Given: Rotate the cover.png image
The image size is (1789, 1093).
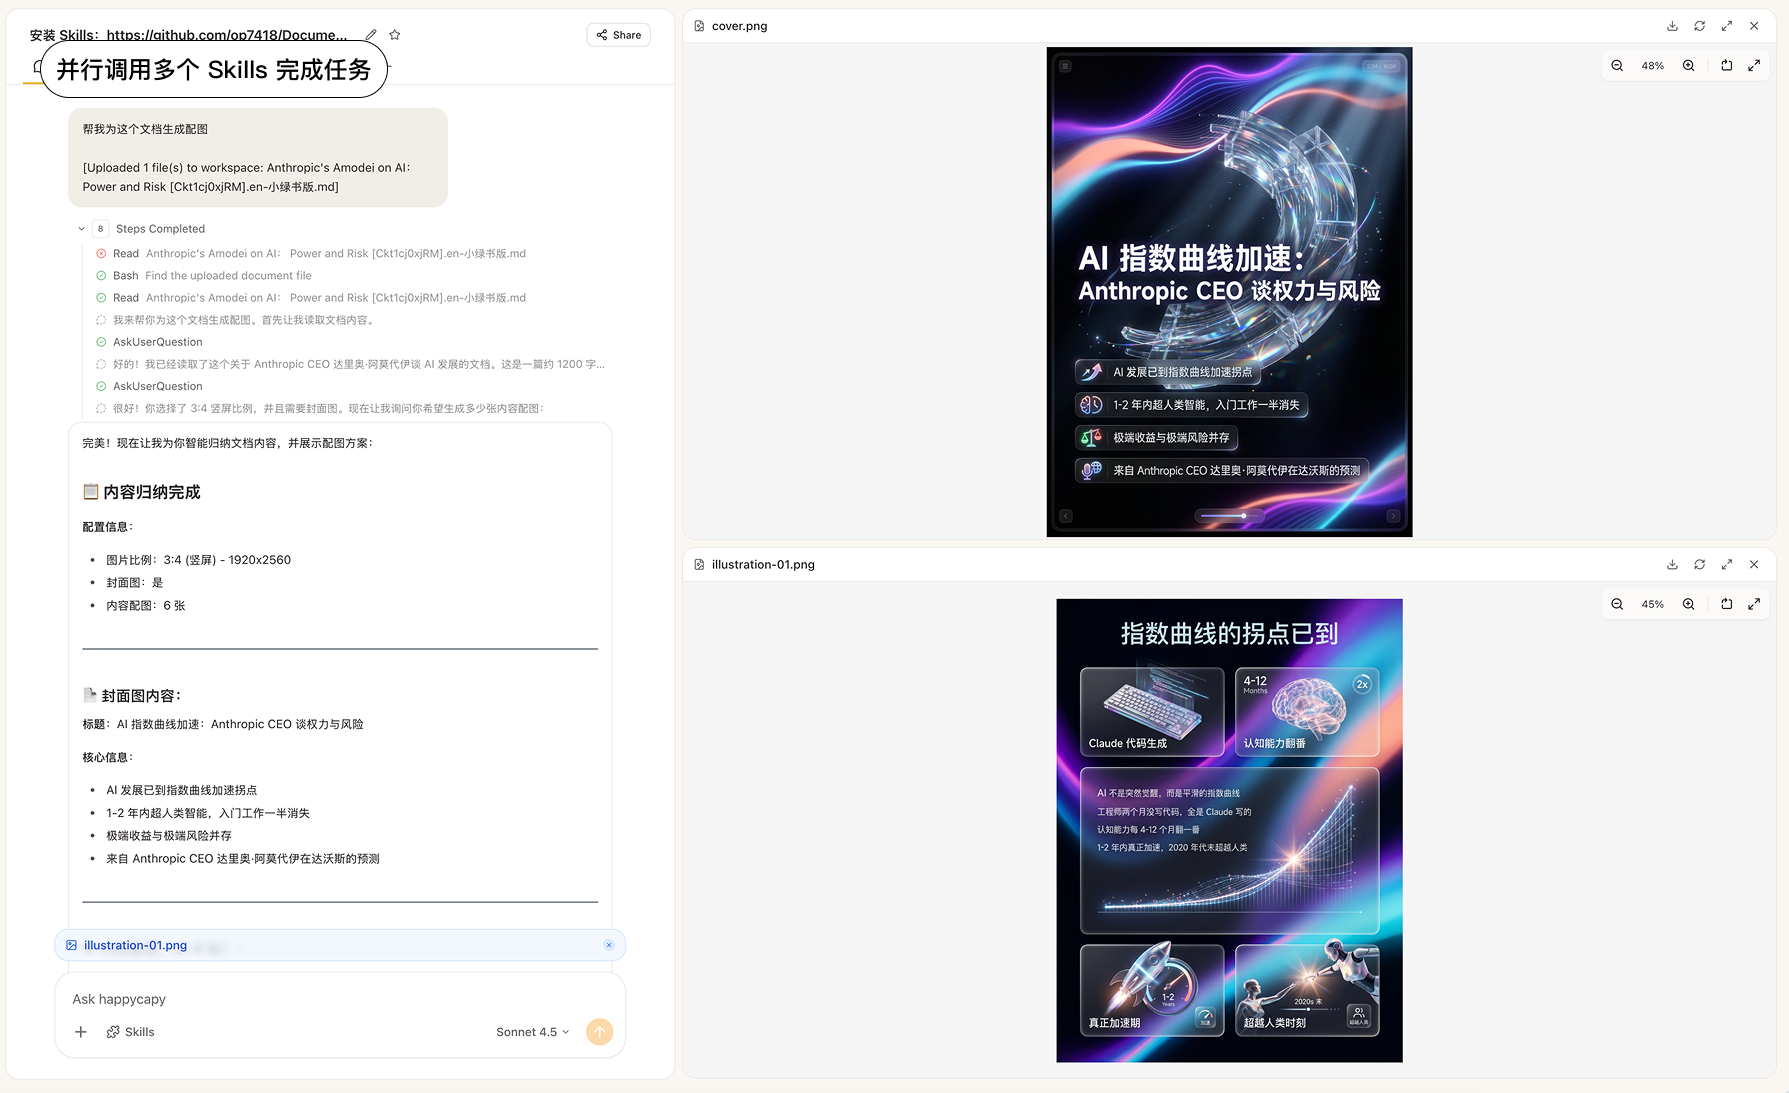Looking at the screenshot, I should click(1727, 66).
